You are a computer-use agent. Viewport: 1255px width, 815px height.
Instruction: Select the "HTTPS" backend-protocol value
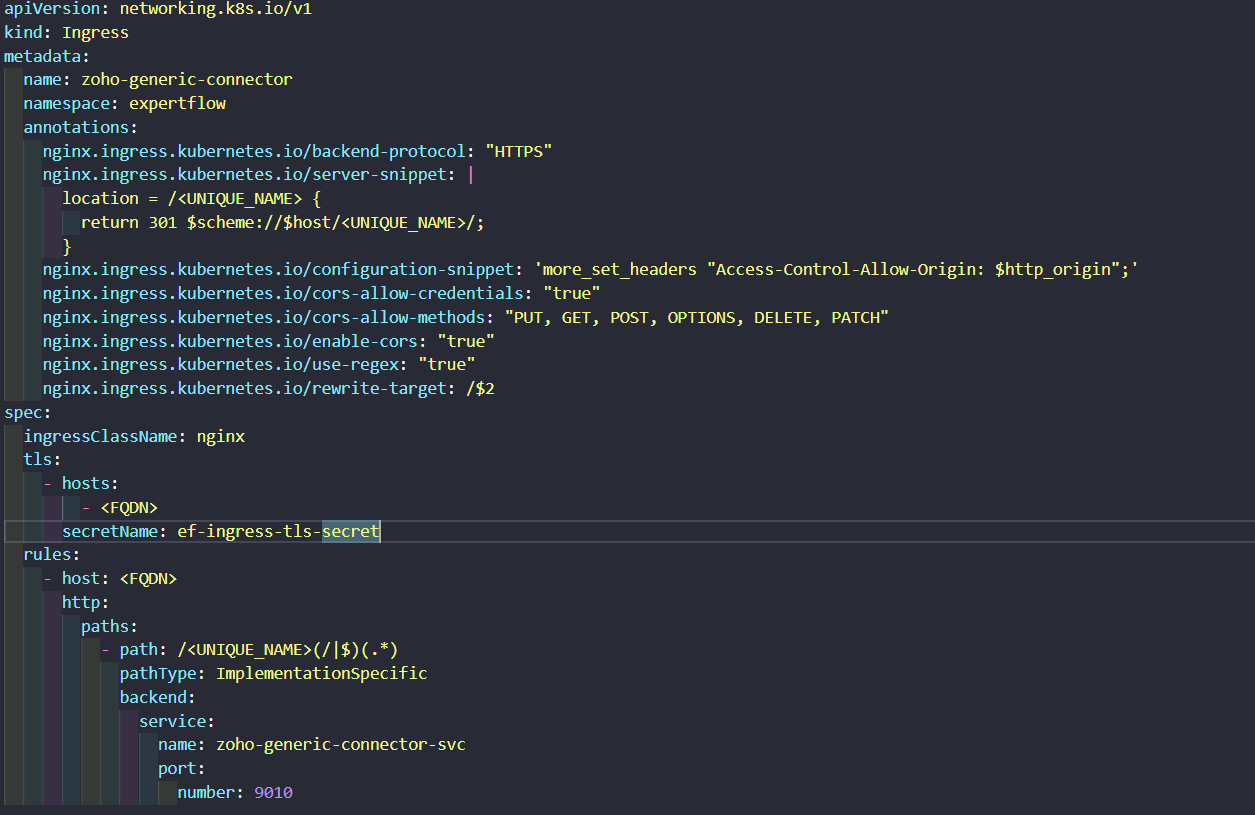pyautogui.click(x=519, y=151)
